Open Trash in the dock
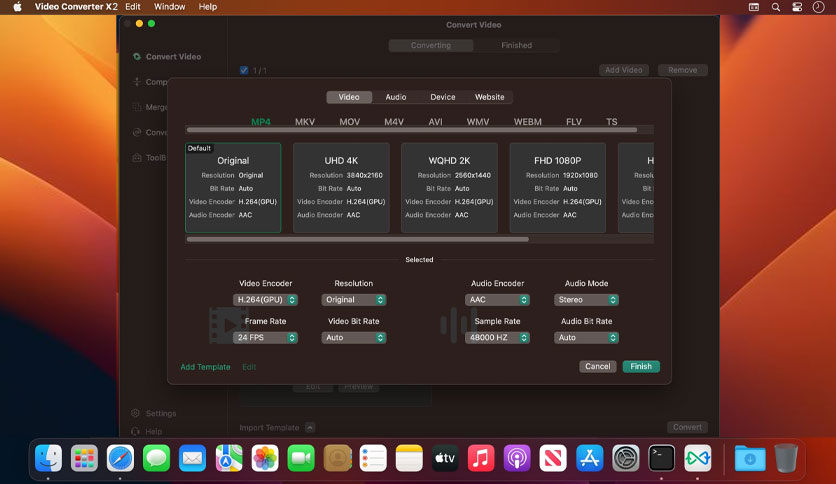 (x=786, y=458)
